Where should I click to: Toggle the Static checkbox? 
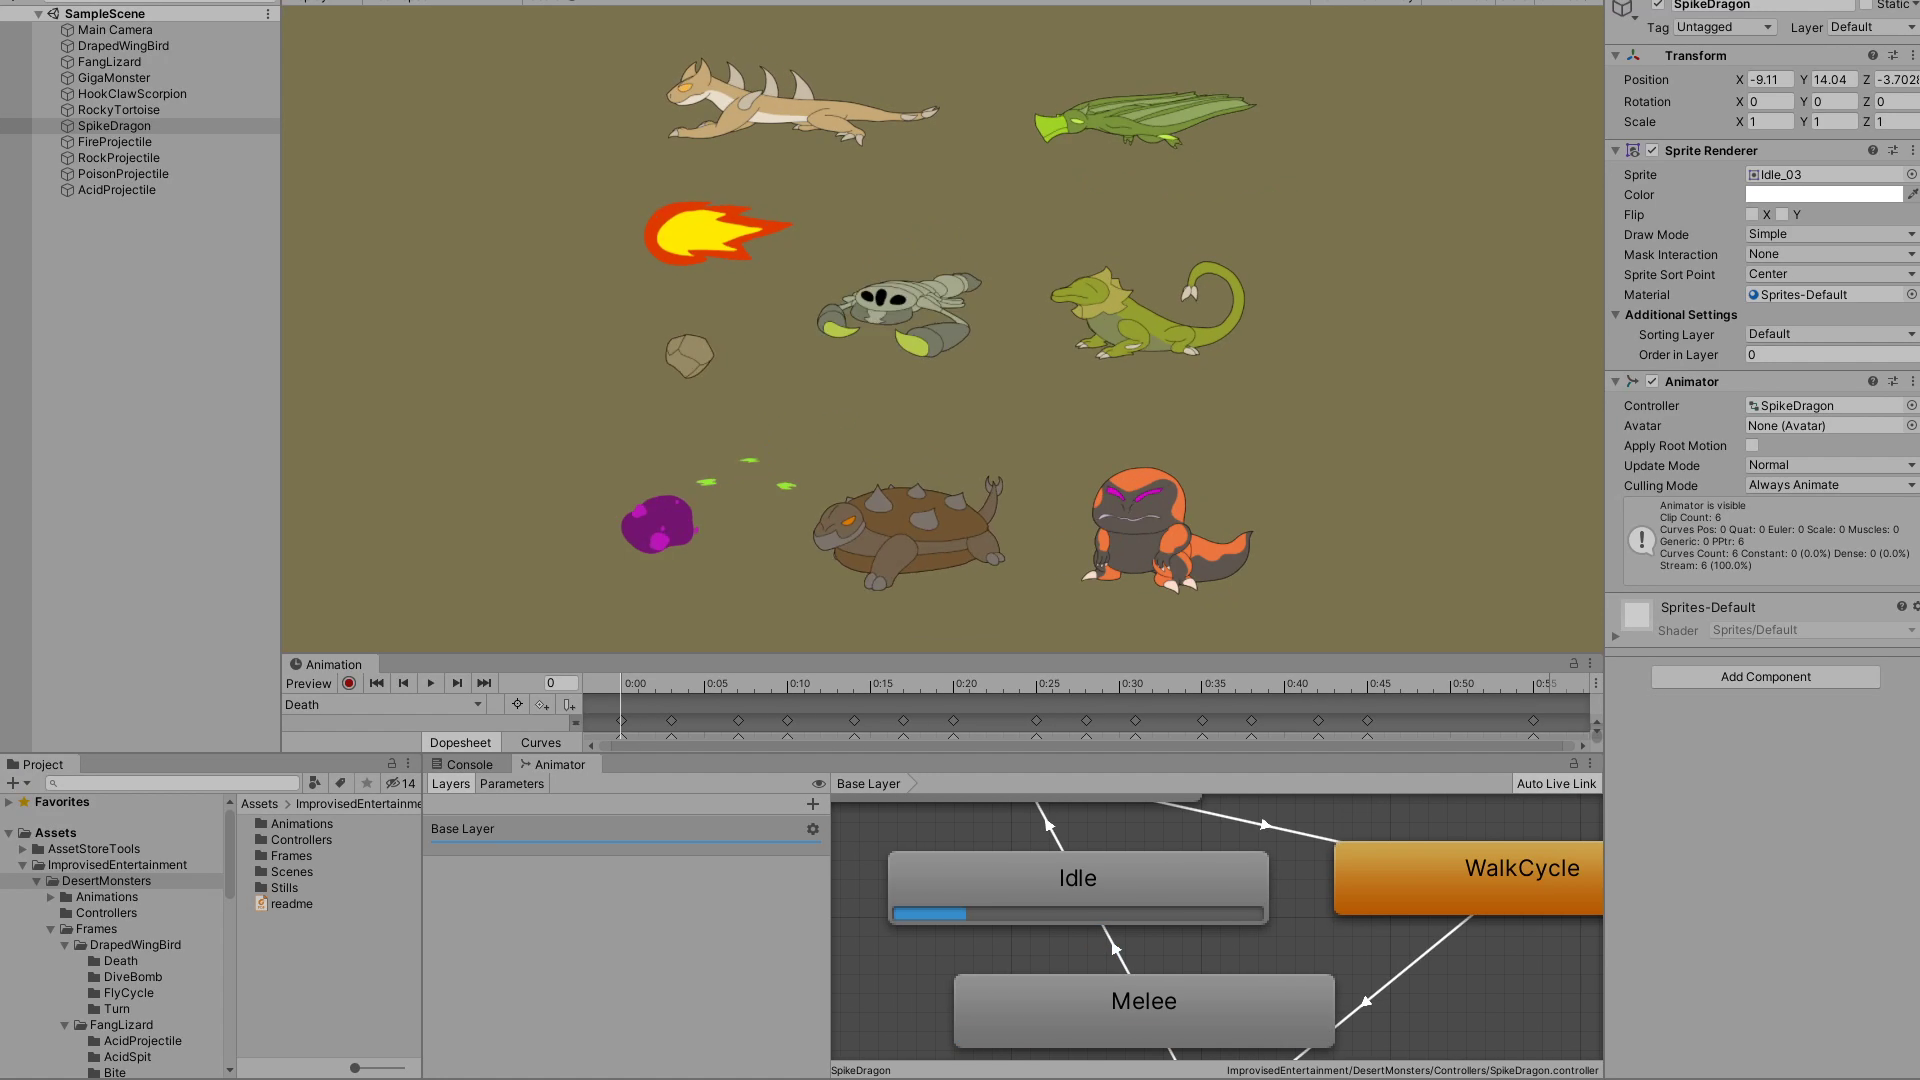click(1865, 5)
